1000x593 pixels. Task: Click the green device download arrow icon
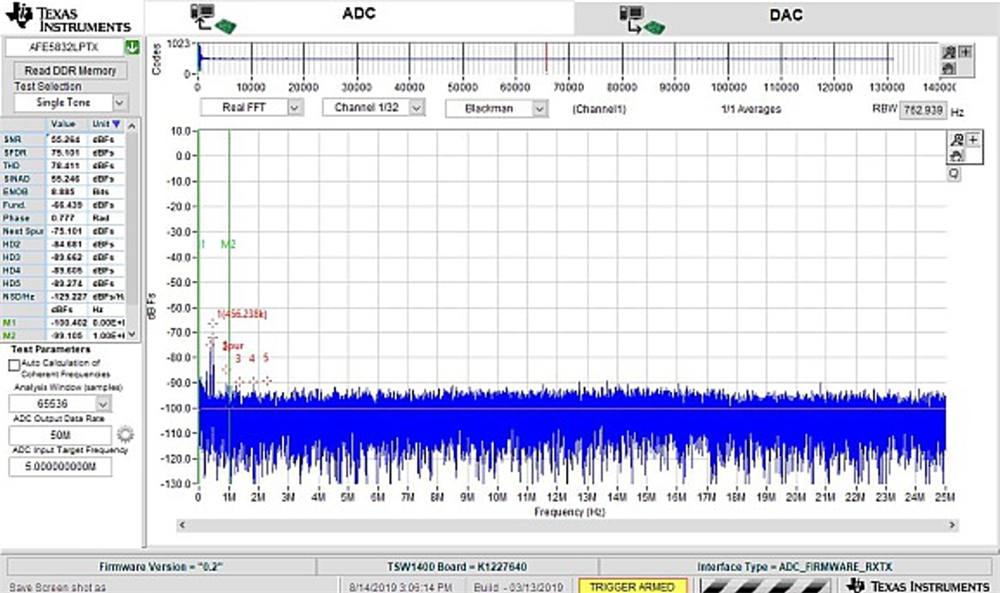pyautogui.click(x=131, y=47)
